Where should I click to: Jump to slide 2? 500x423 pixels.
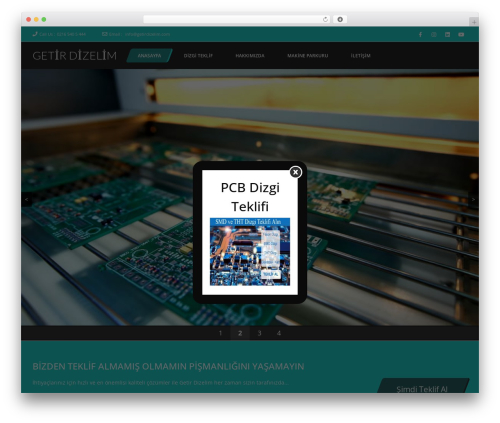[x=240, y=333]
